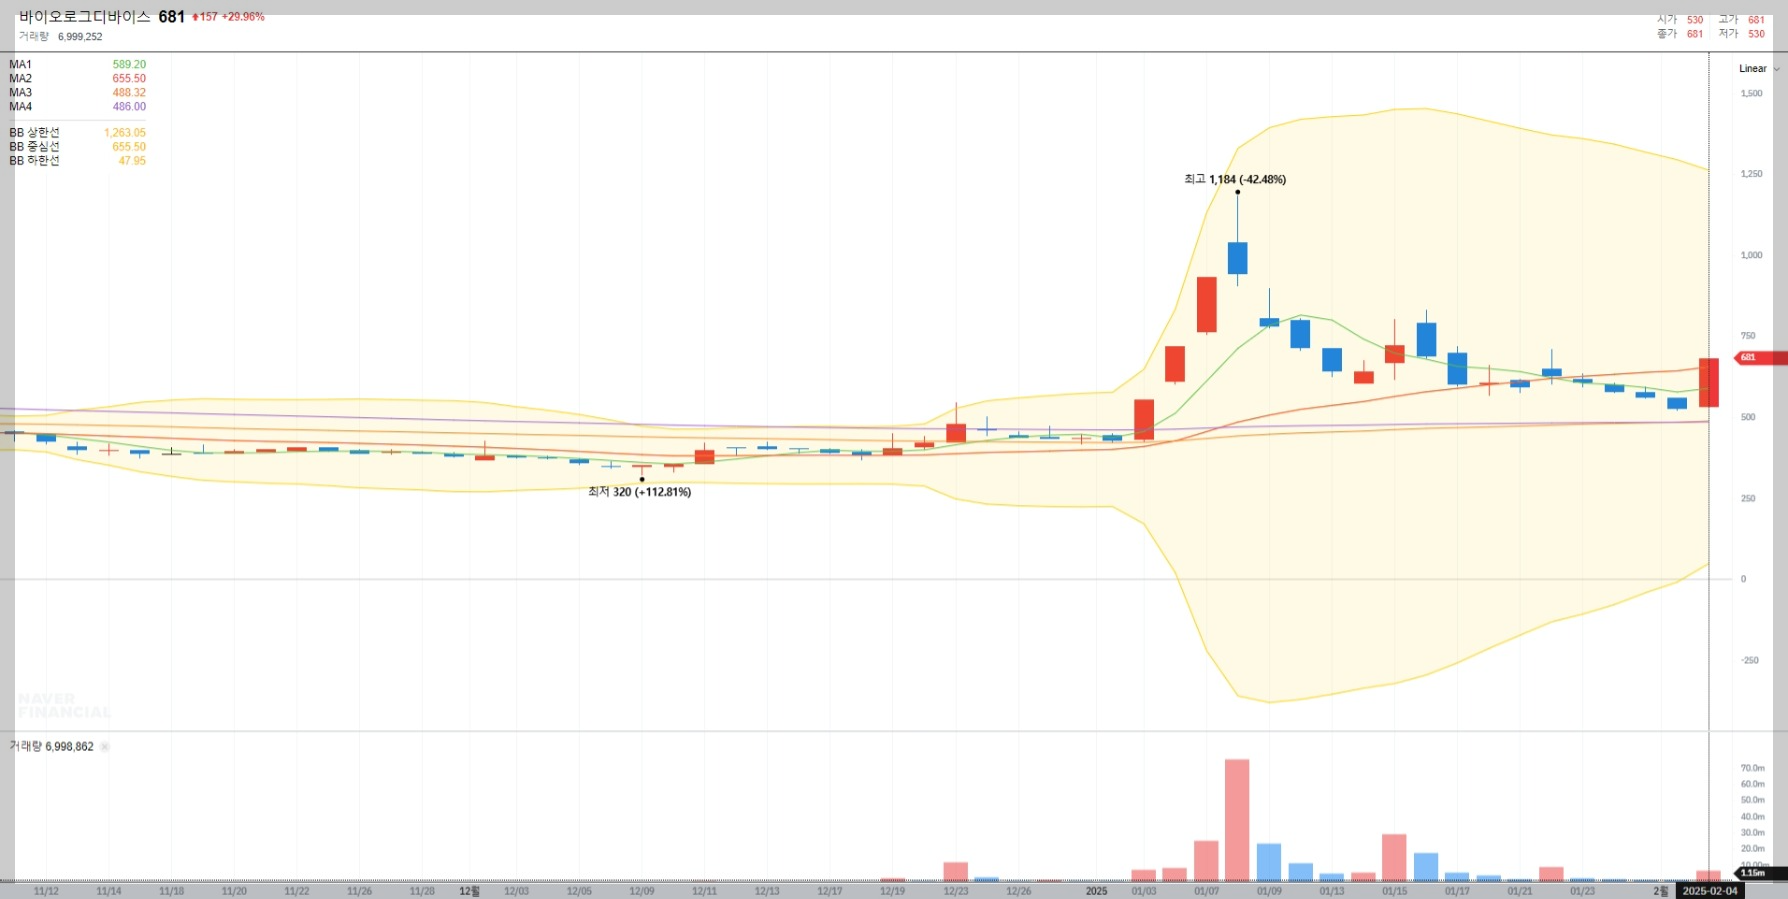Image resolution: width=1788 pixels, height=899 pixels.
Task: Select the BB 하한선 47.95 legend row
Action: click(77, 161)
